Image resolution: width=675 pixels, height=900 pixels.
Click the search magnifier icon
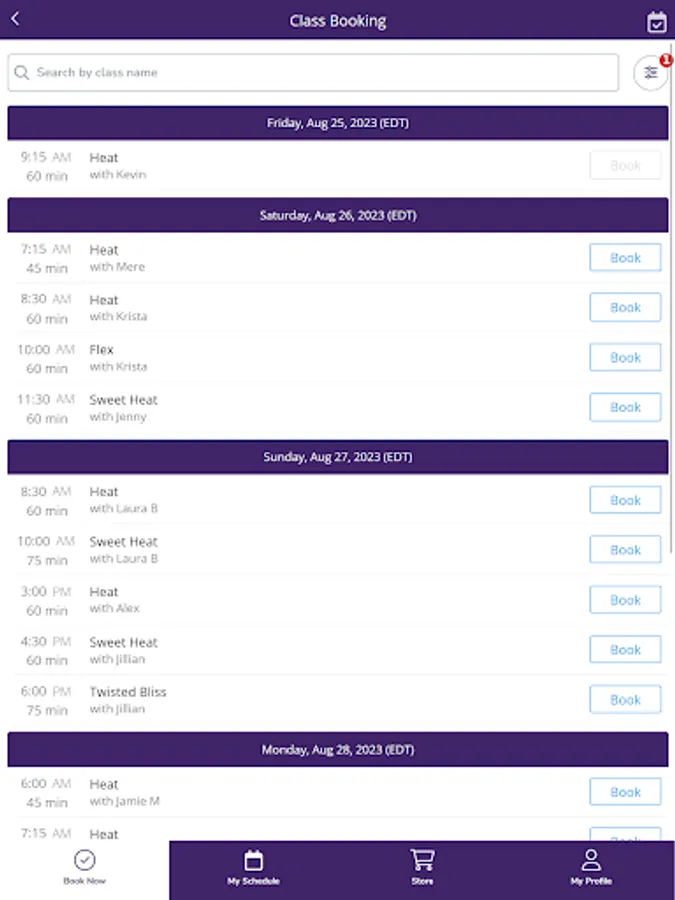pyautogui.click(x=22, y=73)
